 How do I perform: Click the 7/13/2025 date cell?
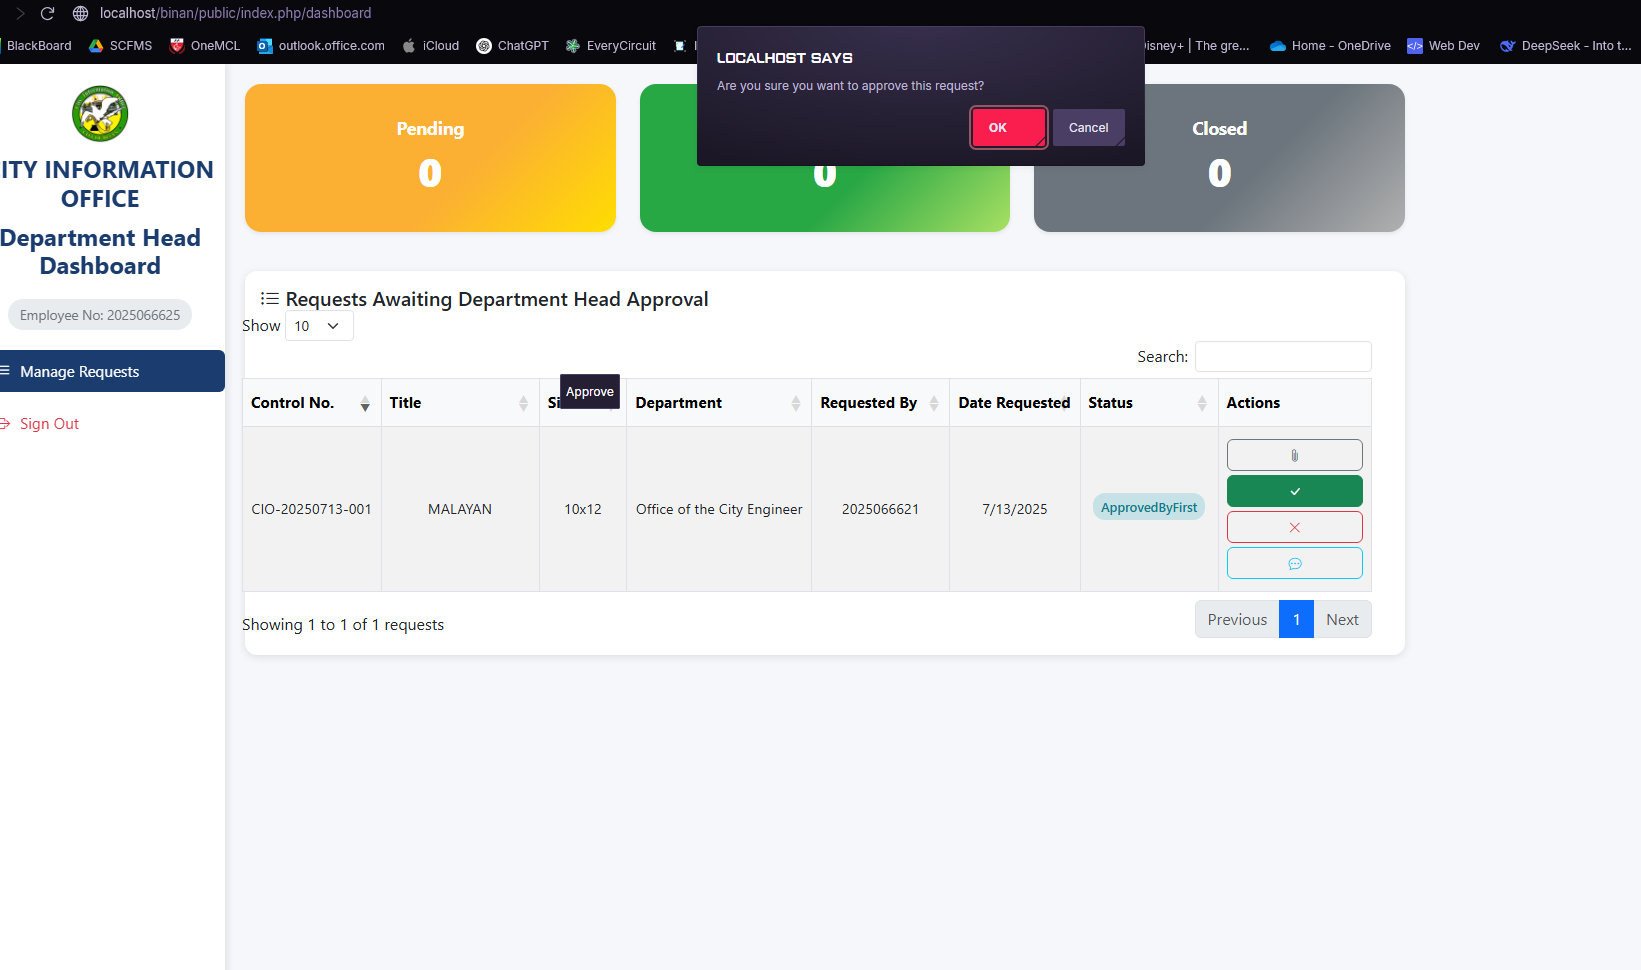click(x=1015, y=509)
